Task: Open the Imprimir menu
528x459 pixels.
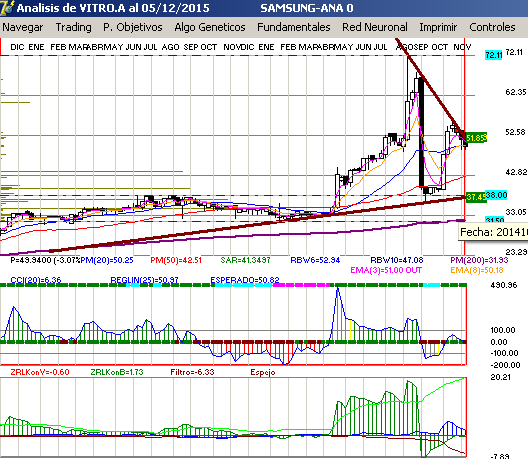Action: tap(438, 27)
